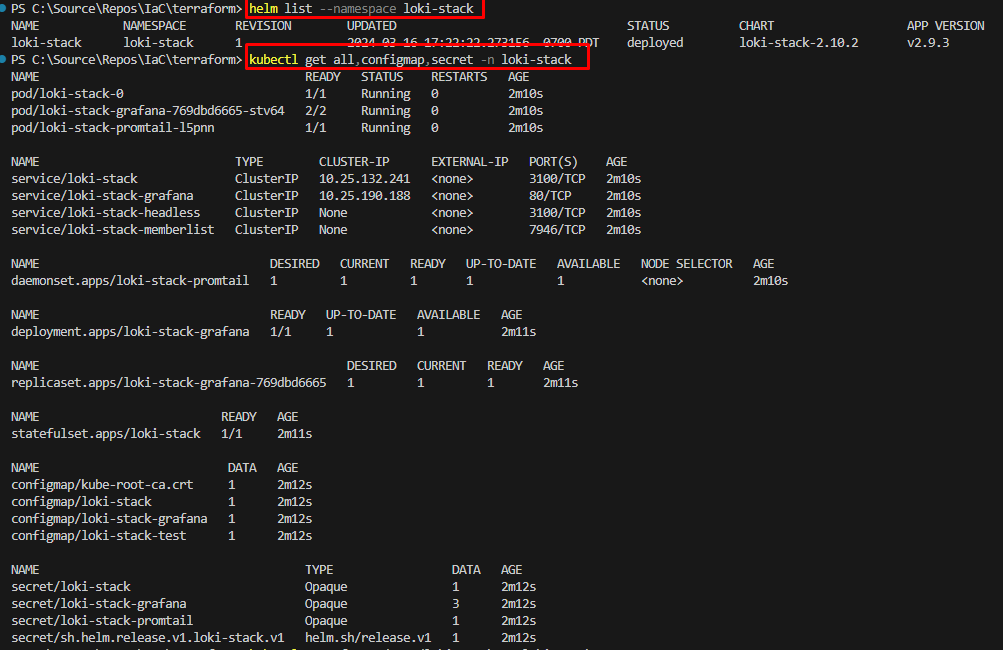Click 'configmap/loki-stack-test'
The height and width of the screenshot is (650, 1003).
click(99, 535)
